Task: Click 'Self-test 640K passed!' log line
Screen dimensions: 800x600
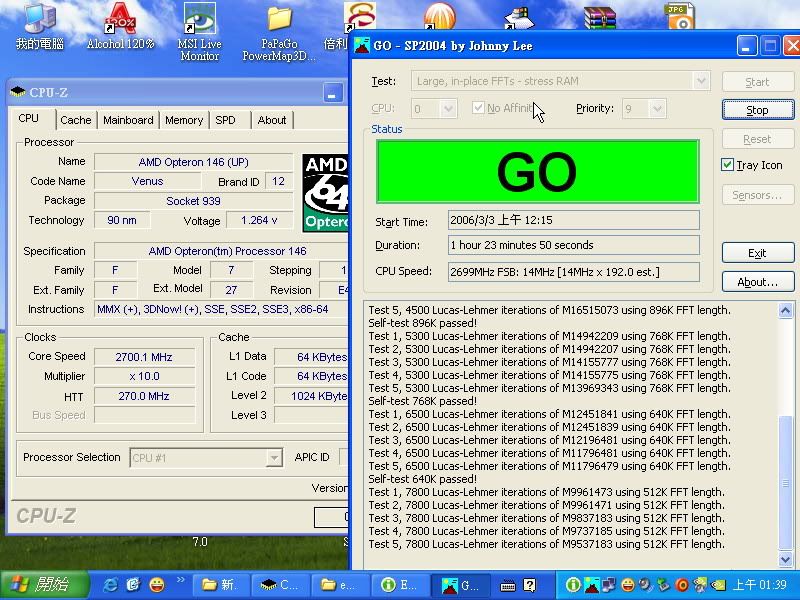Action: point(422,479)
